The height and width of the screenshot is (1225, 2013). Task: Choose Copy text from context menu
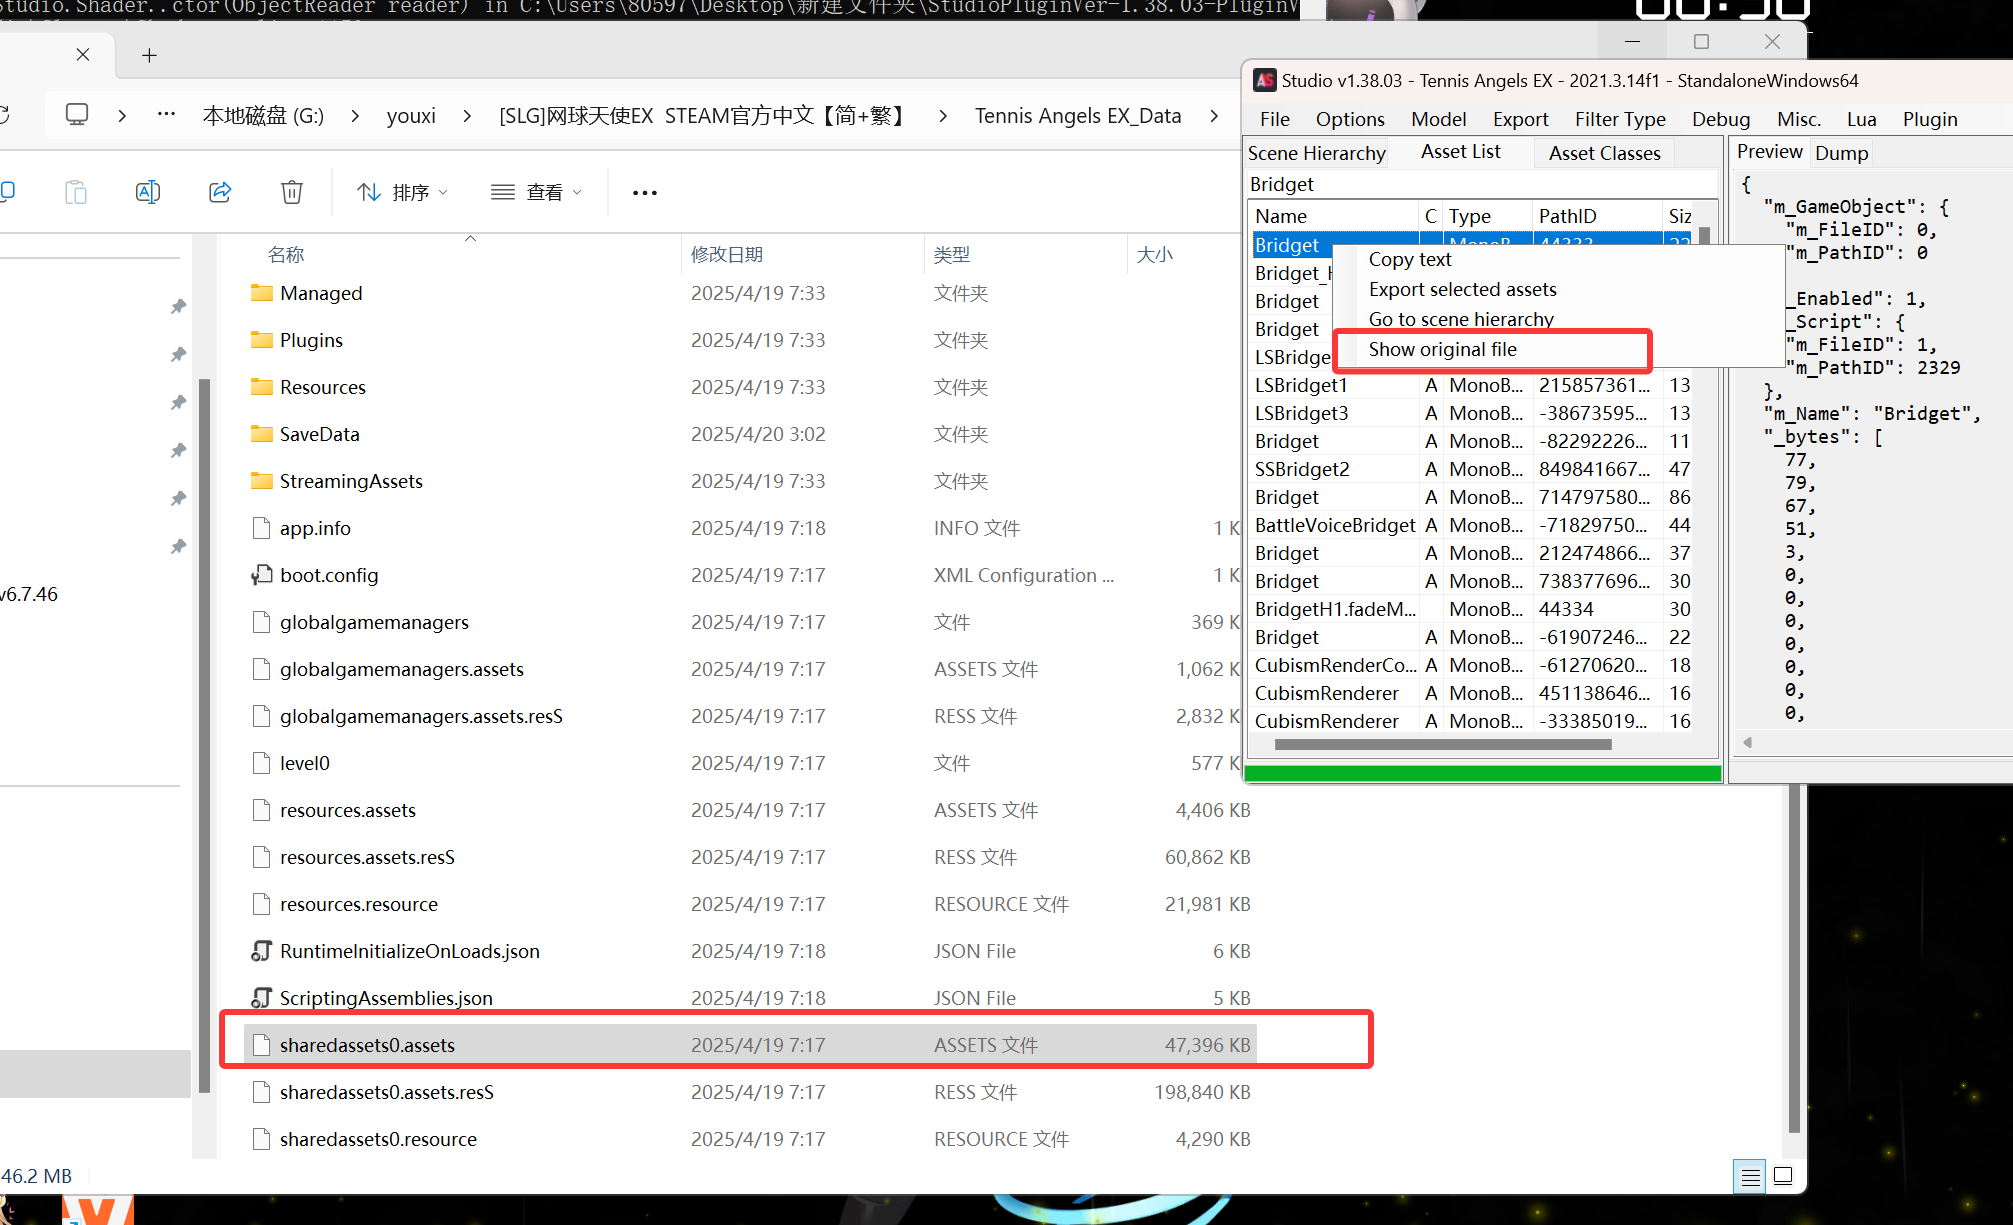click(1409, 259)
